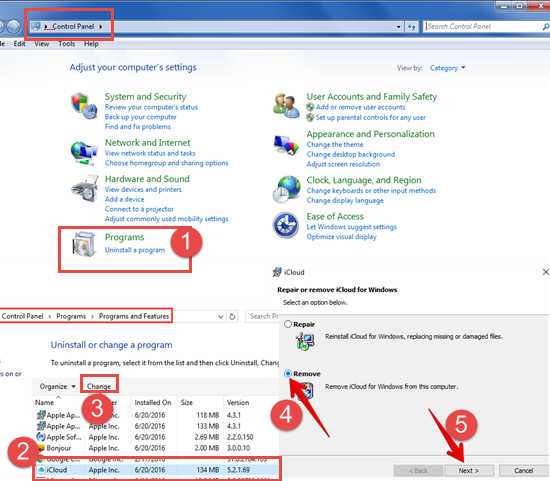Viewport: 550px width, 481px height.
Task: Sort list by Installed On column
Action: tap(153, 403)
